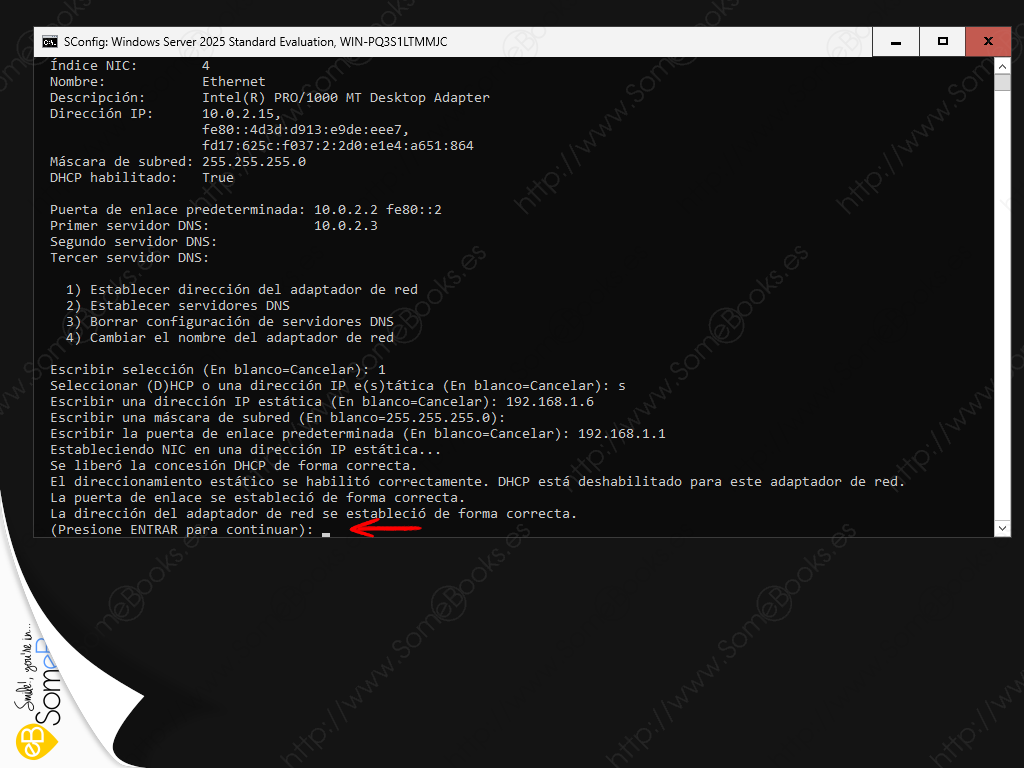
Task: Click the Máscara de subred value 255.255.255.0
Action: [253, 162]
